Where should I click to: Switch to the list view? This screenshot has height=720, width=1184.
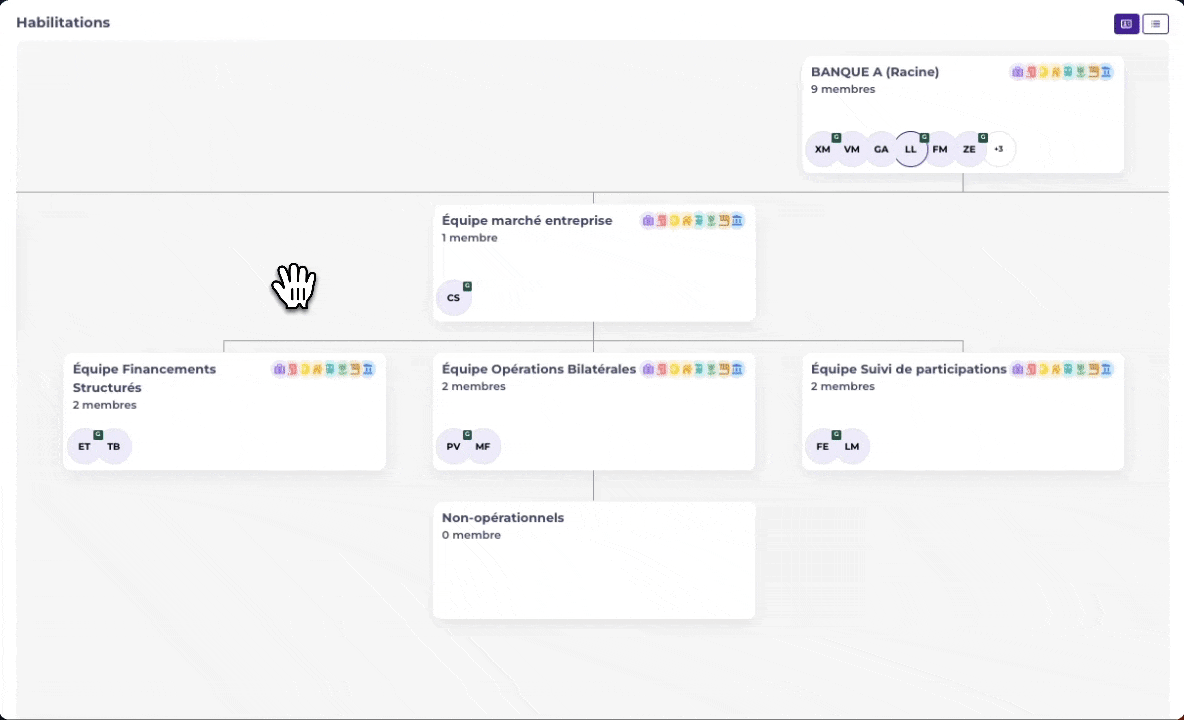click(1155, 23)
